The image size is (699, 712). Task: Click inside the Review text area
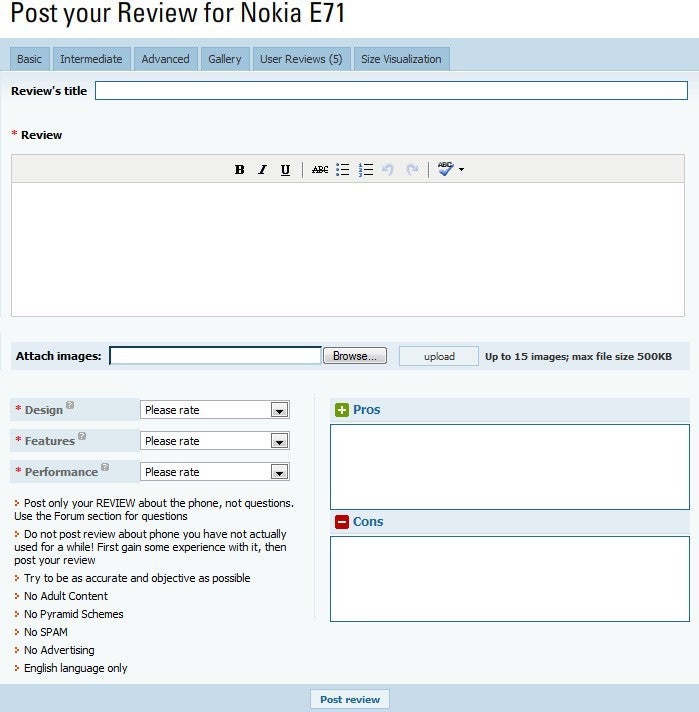(348, 249)
